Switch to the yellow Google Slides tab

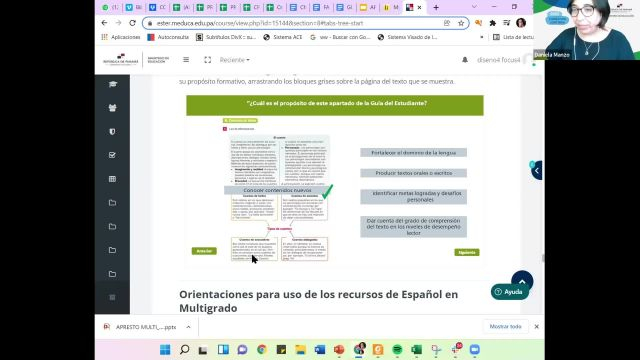click(x=368, y=7)
